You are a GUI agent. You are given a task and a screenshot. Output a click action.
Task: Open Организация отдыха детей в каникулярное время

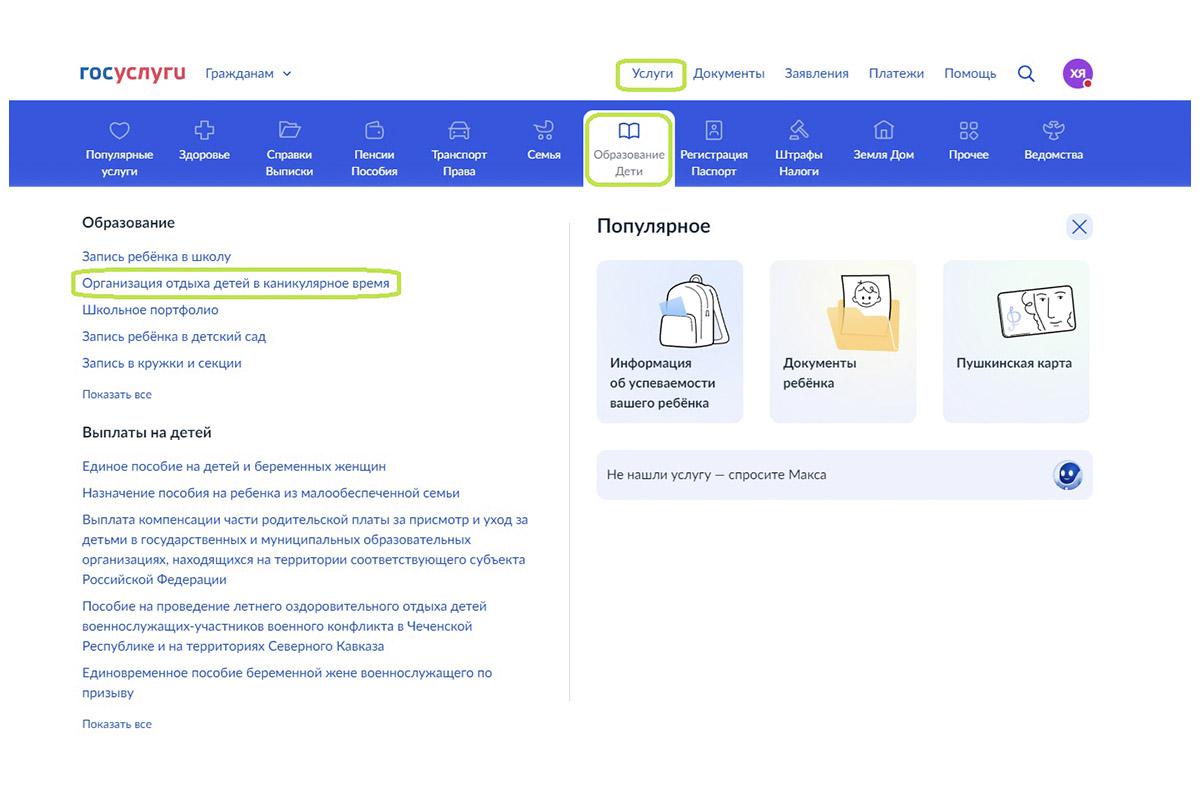click(236, 284)
